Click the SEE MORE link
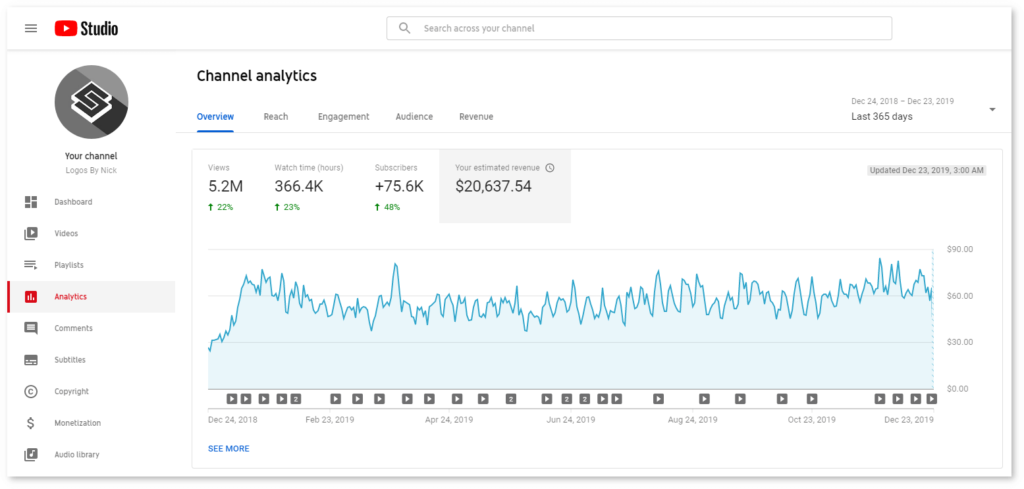The height and width of the screenshot is (489, 1024). 229,449
